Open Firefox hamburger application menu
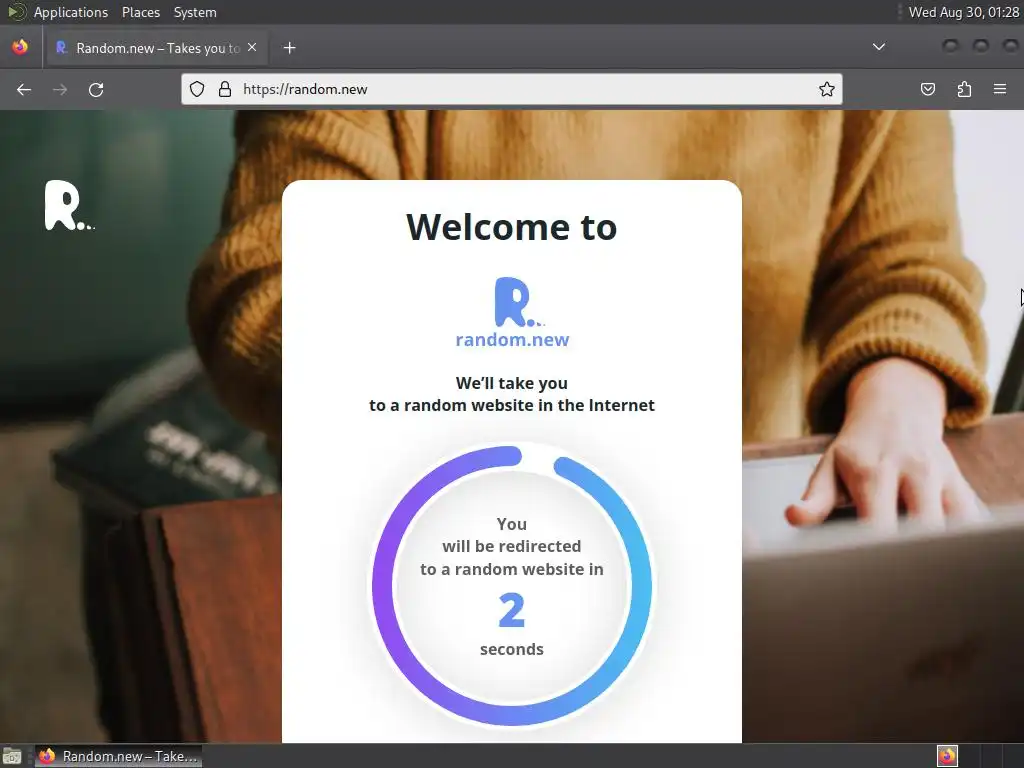The image size is (1024, 768). (1000, 89)
